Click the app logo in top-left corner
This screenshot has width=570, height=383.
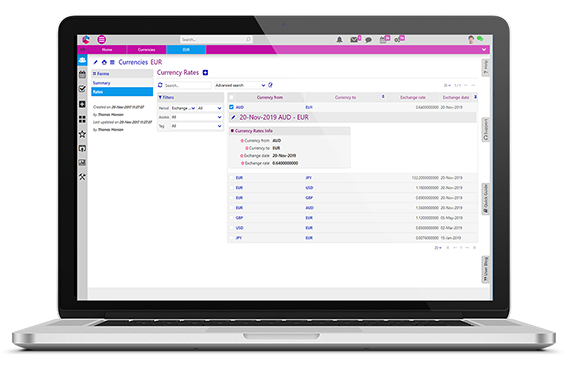click(86, 39)
